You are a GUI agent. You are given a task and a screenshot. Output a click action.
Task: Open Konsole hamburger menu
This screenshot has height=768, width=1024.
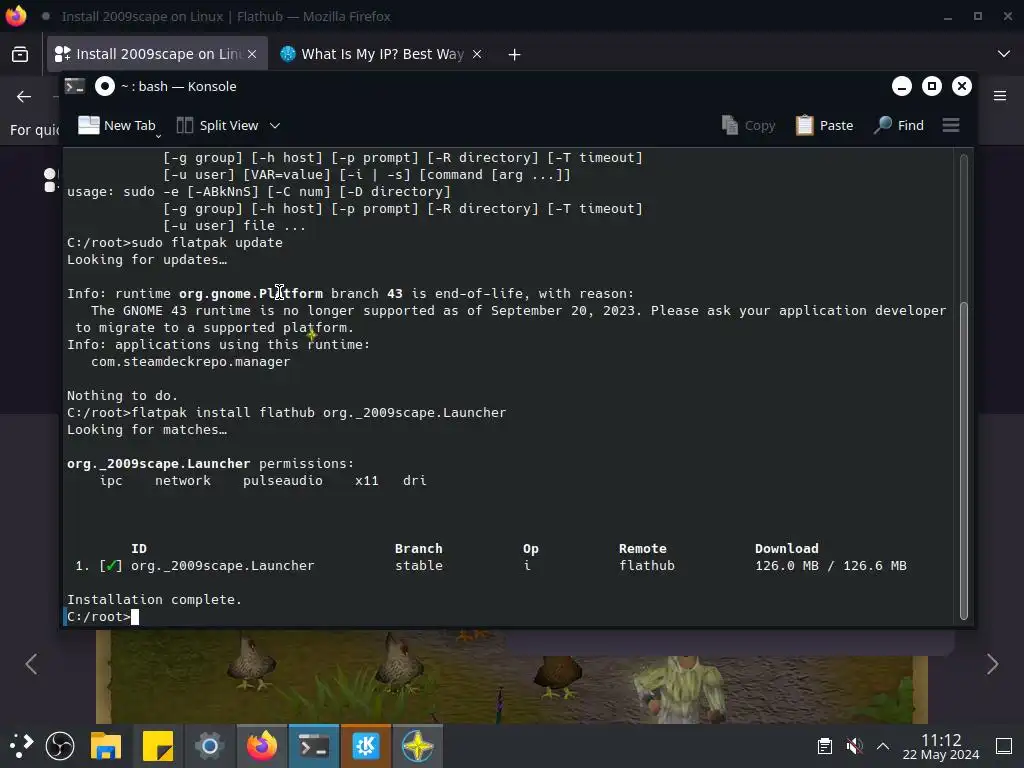tap(951, 125)
